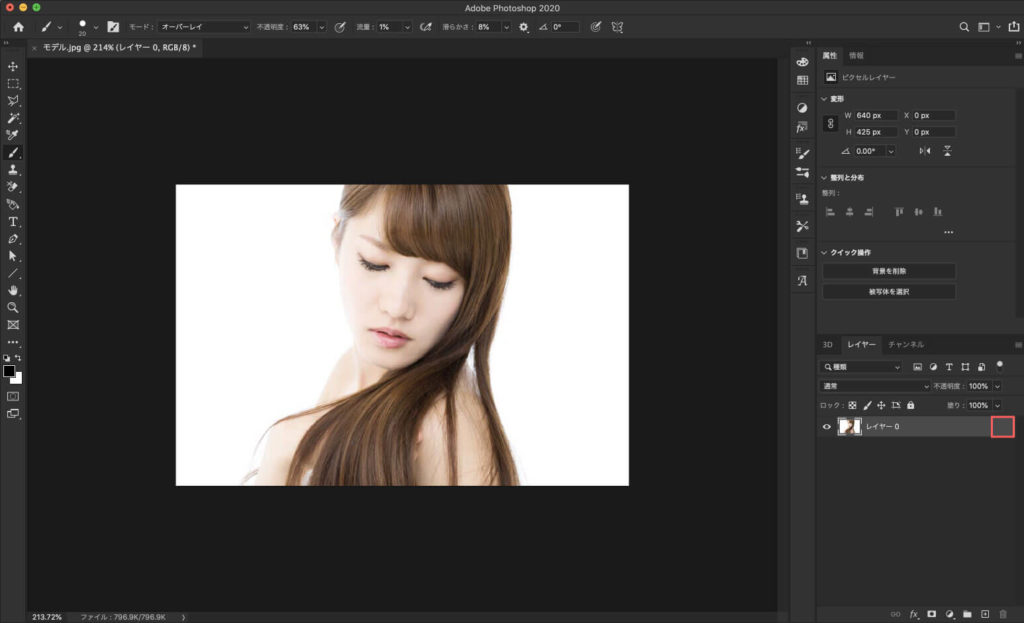Screen dimensions: 1024x623
Task: Toggle lock all padlock icon
Action: 910,406
